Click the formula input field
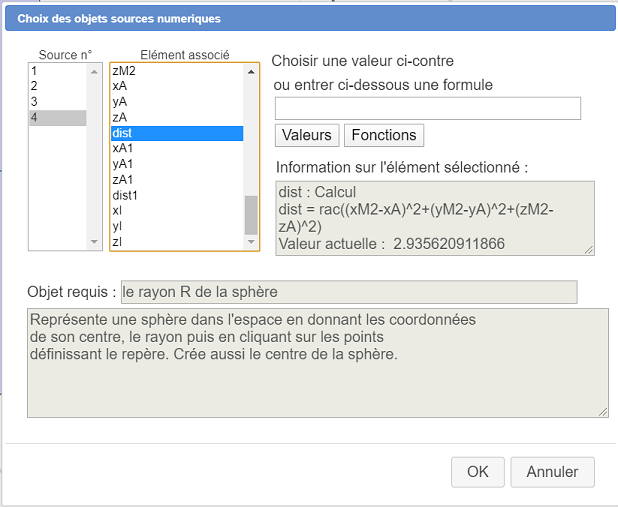 [x=428, y=108]
